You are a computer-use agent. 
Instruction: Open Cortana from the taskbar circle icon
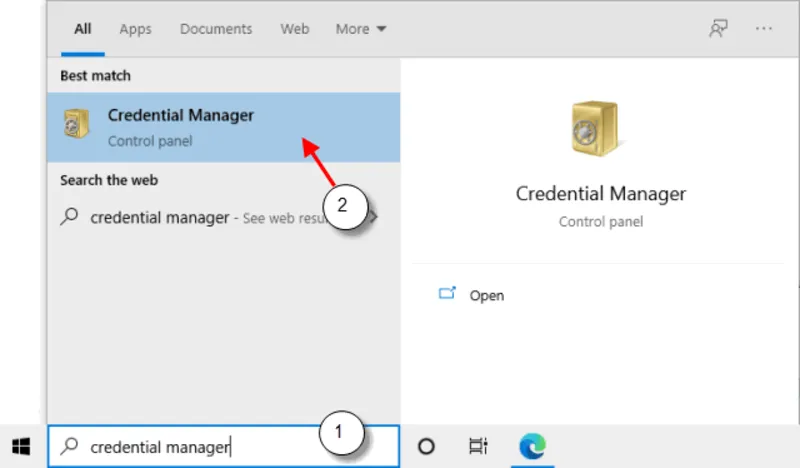pyautogui.click(x=426, y=446)
